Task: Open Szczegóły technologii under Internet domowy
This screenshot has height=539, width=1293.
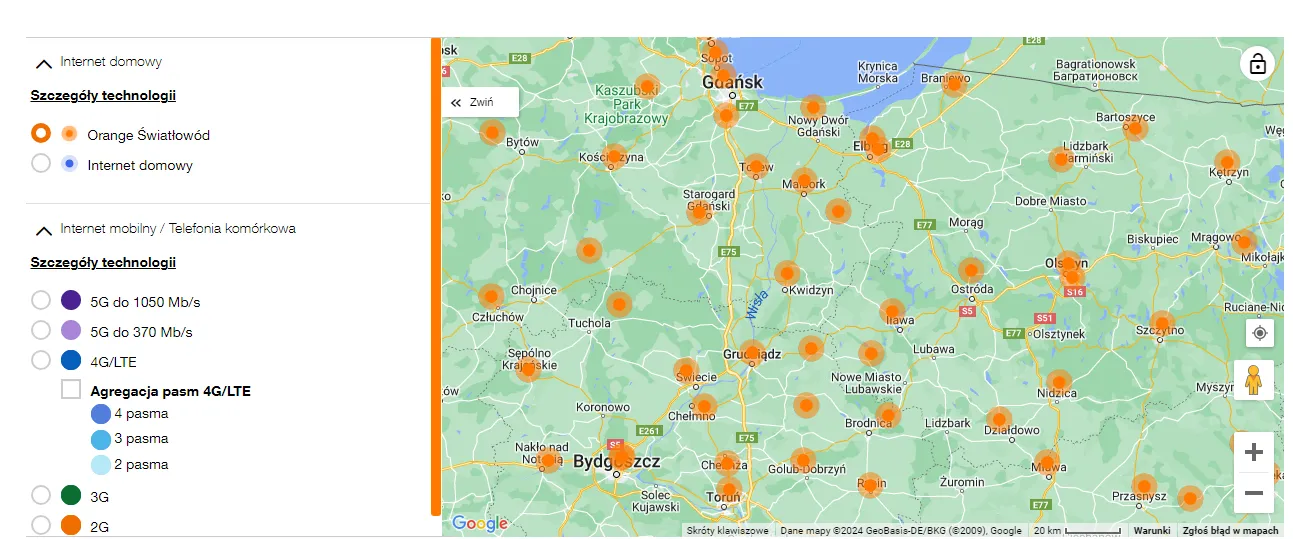Action: tap(103, 96)
